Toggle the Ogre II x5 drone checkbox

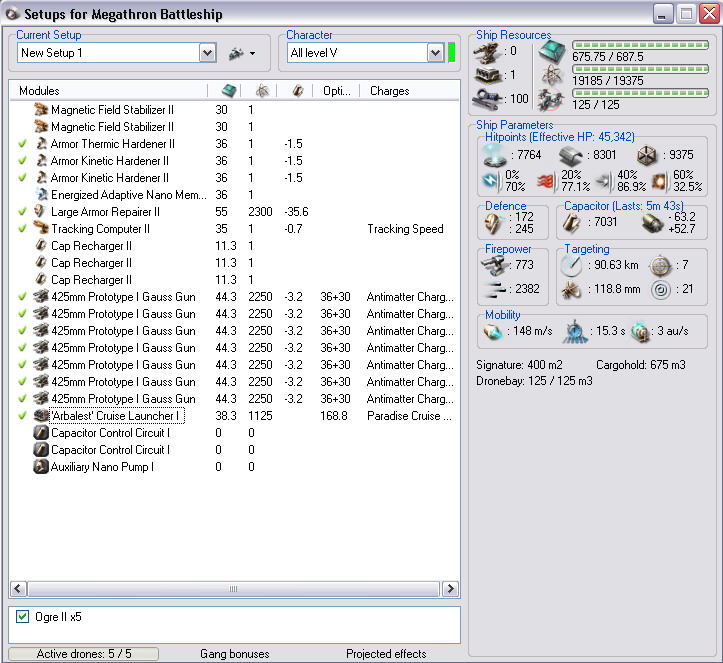tap(22, 616)
